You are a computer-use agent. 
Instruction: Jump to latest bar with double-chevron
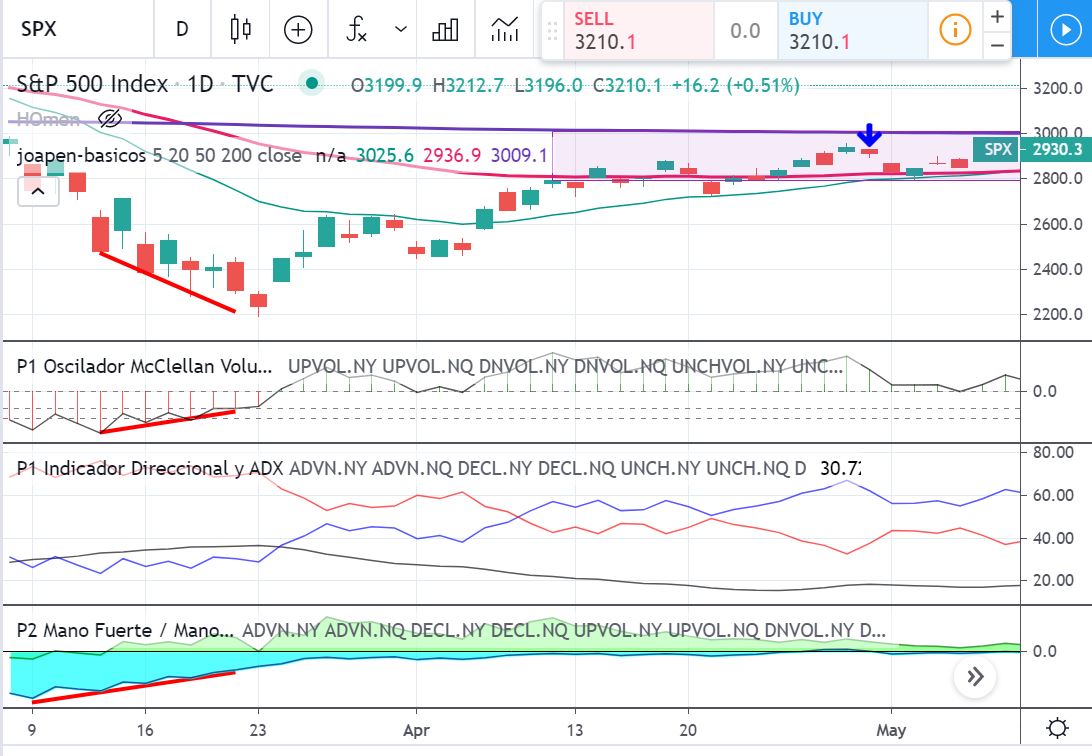pyautogui.click(x=975, y=677)
